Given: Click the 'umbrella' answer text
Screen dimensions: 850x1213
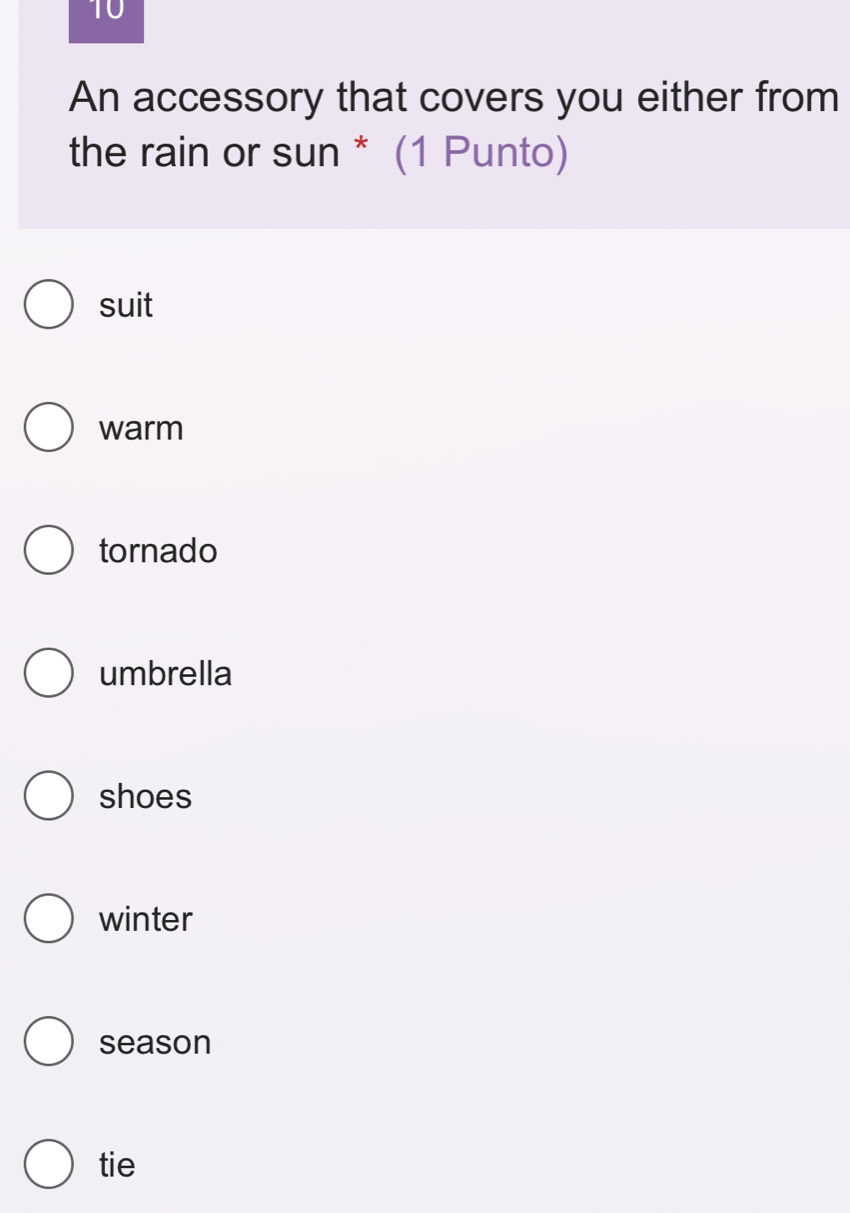Looking at the screenshot, I should coord(166,674).
